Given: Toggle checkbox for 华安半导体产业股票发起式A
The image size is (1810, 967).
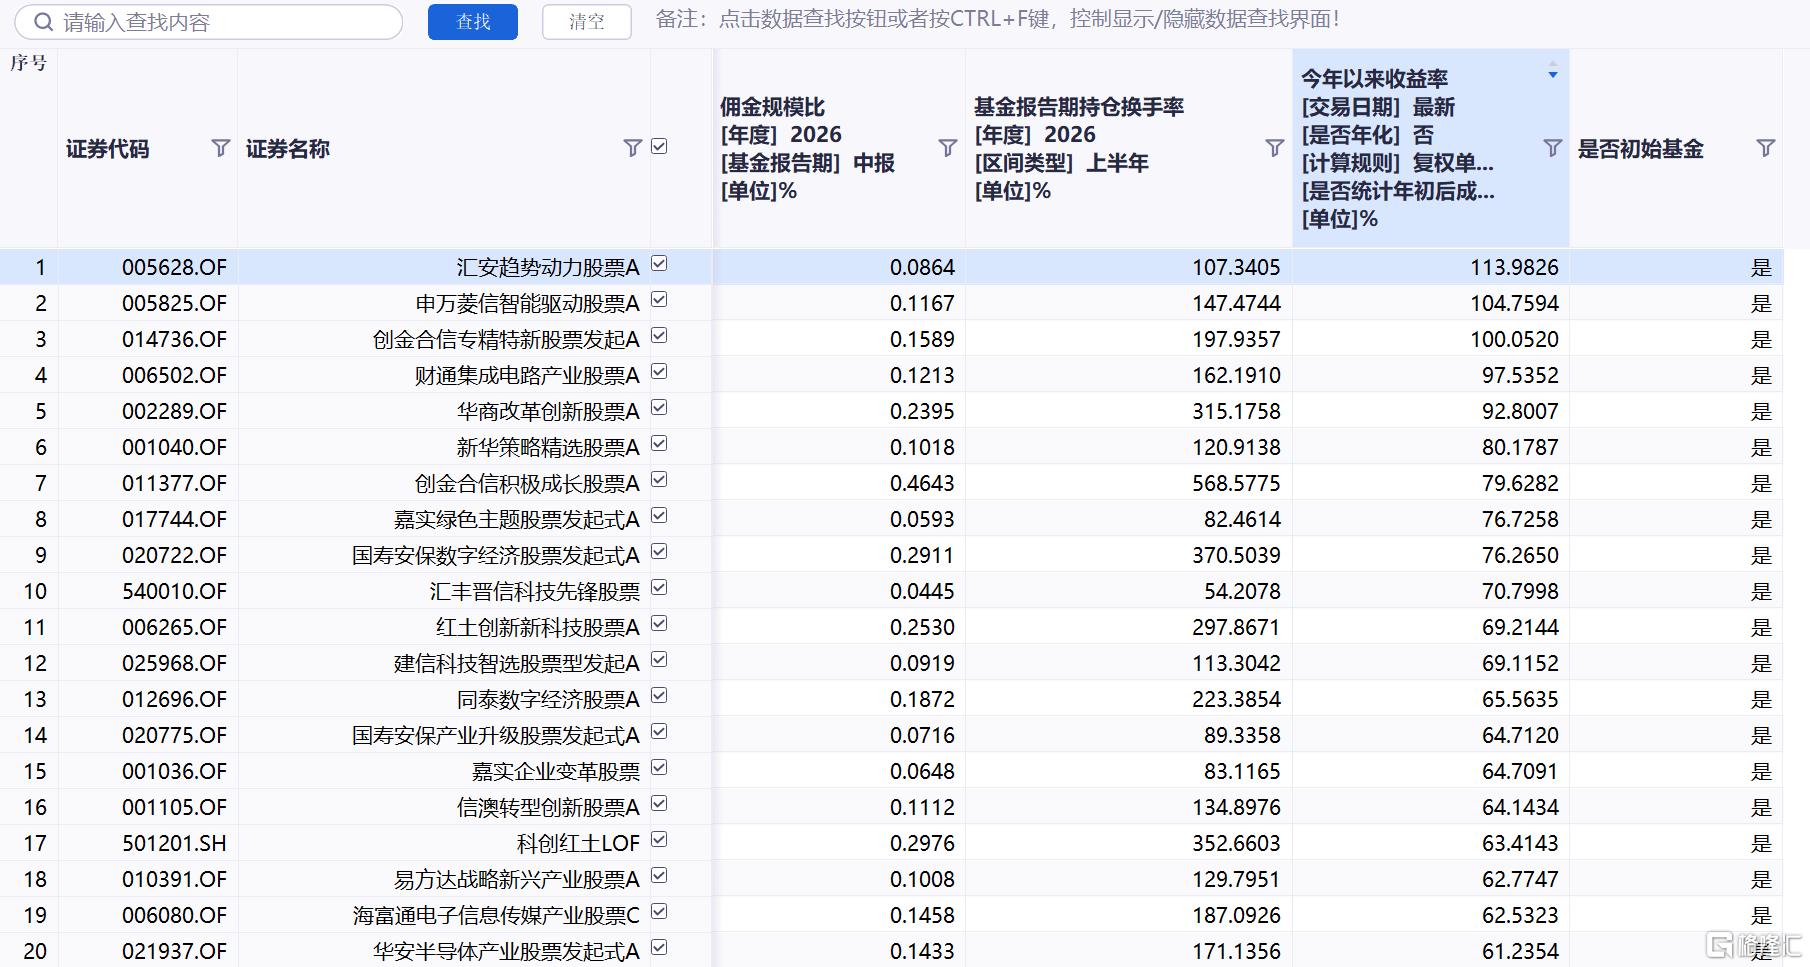Looking at the screenshot, I should point(659,948).
